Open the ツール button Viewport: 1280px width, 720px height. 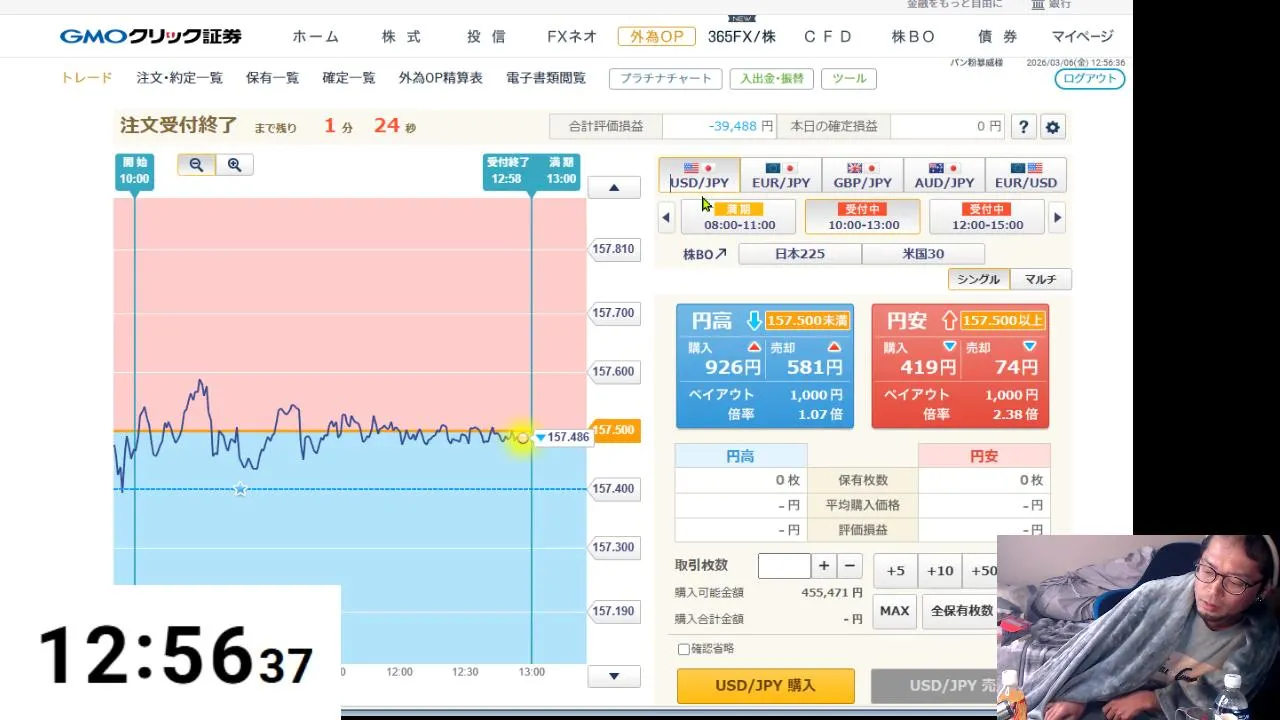[849, 78]
